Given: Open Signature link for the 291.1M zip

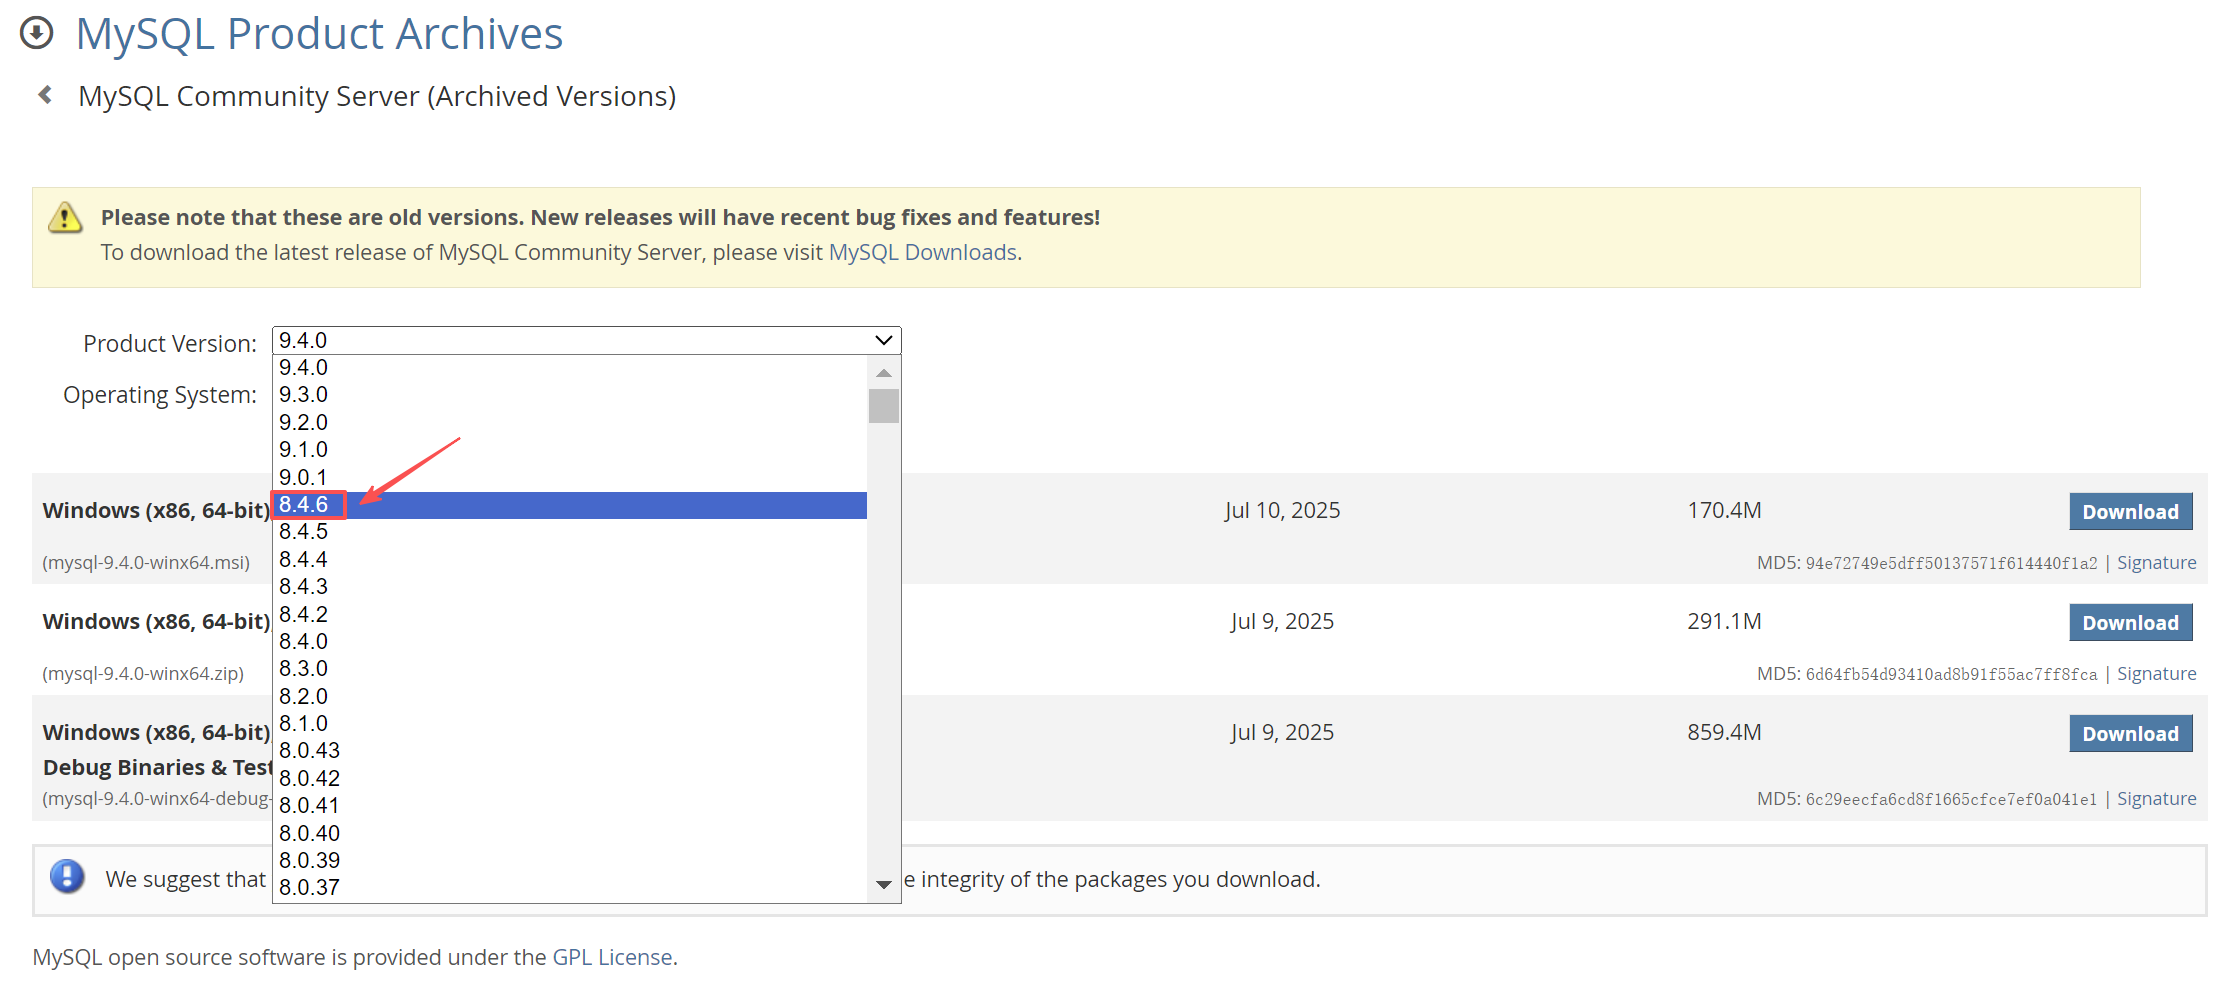Looking at the screenshot, I should pos(2157,674).
